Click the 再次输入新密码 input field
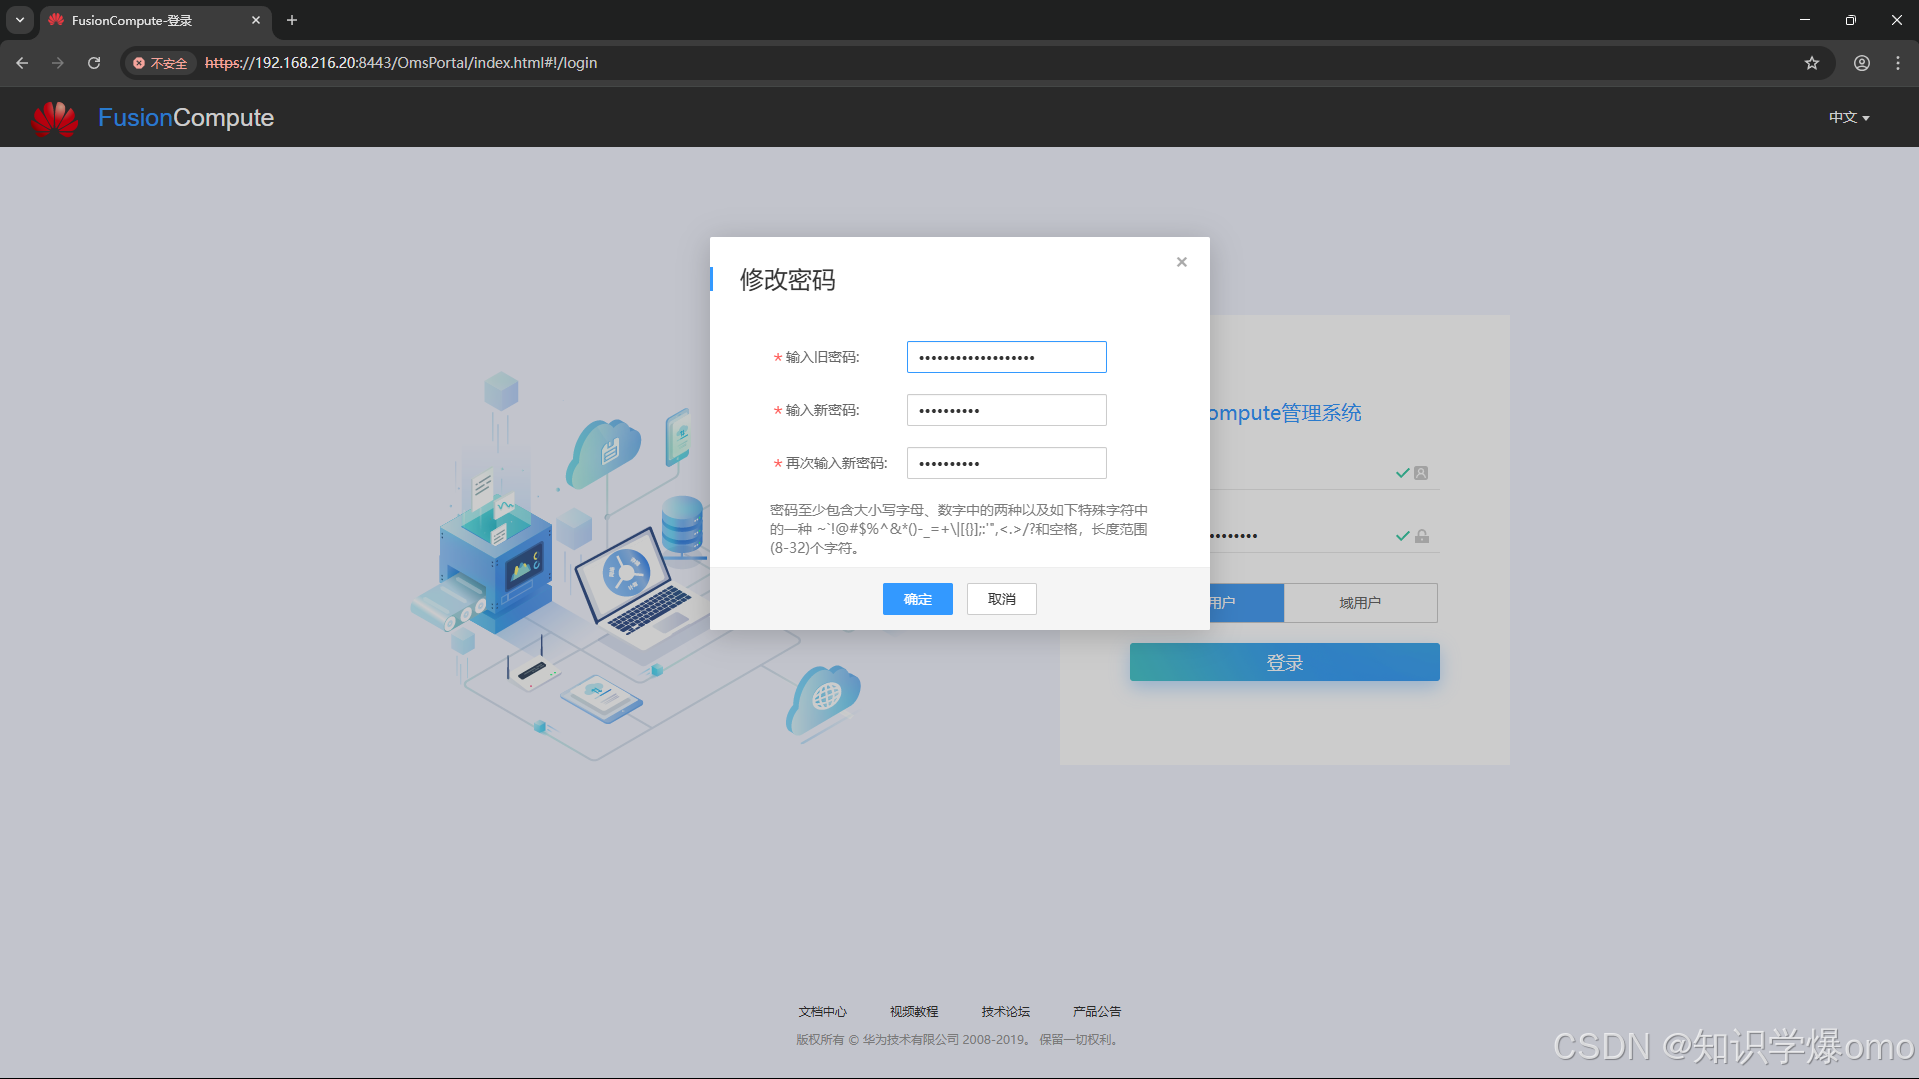This screenshot has width=1919, height=1079. pos(1006,463)
